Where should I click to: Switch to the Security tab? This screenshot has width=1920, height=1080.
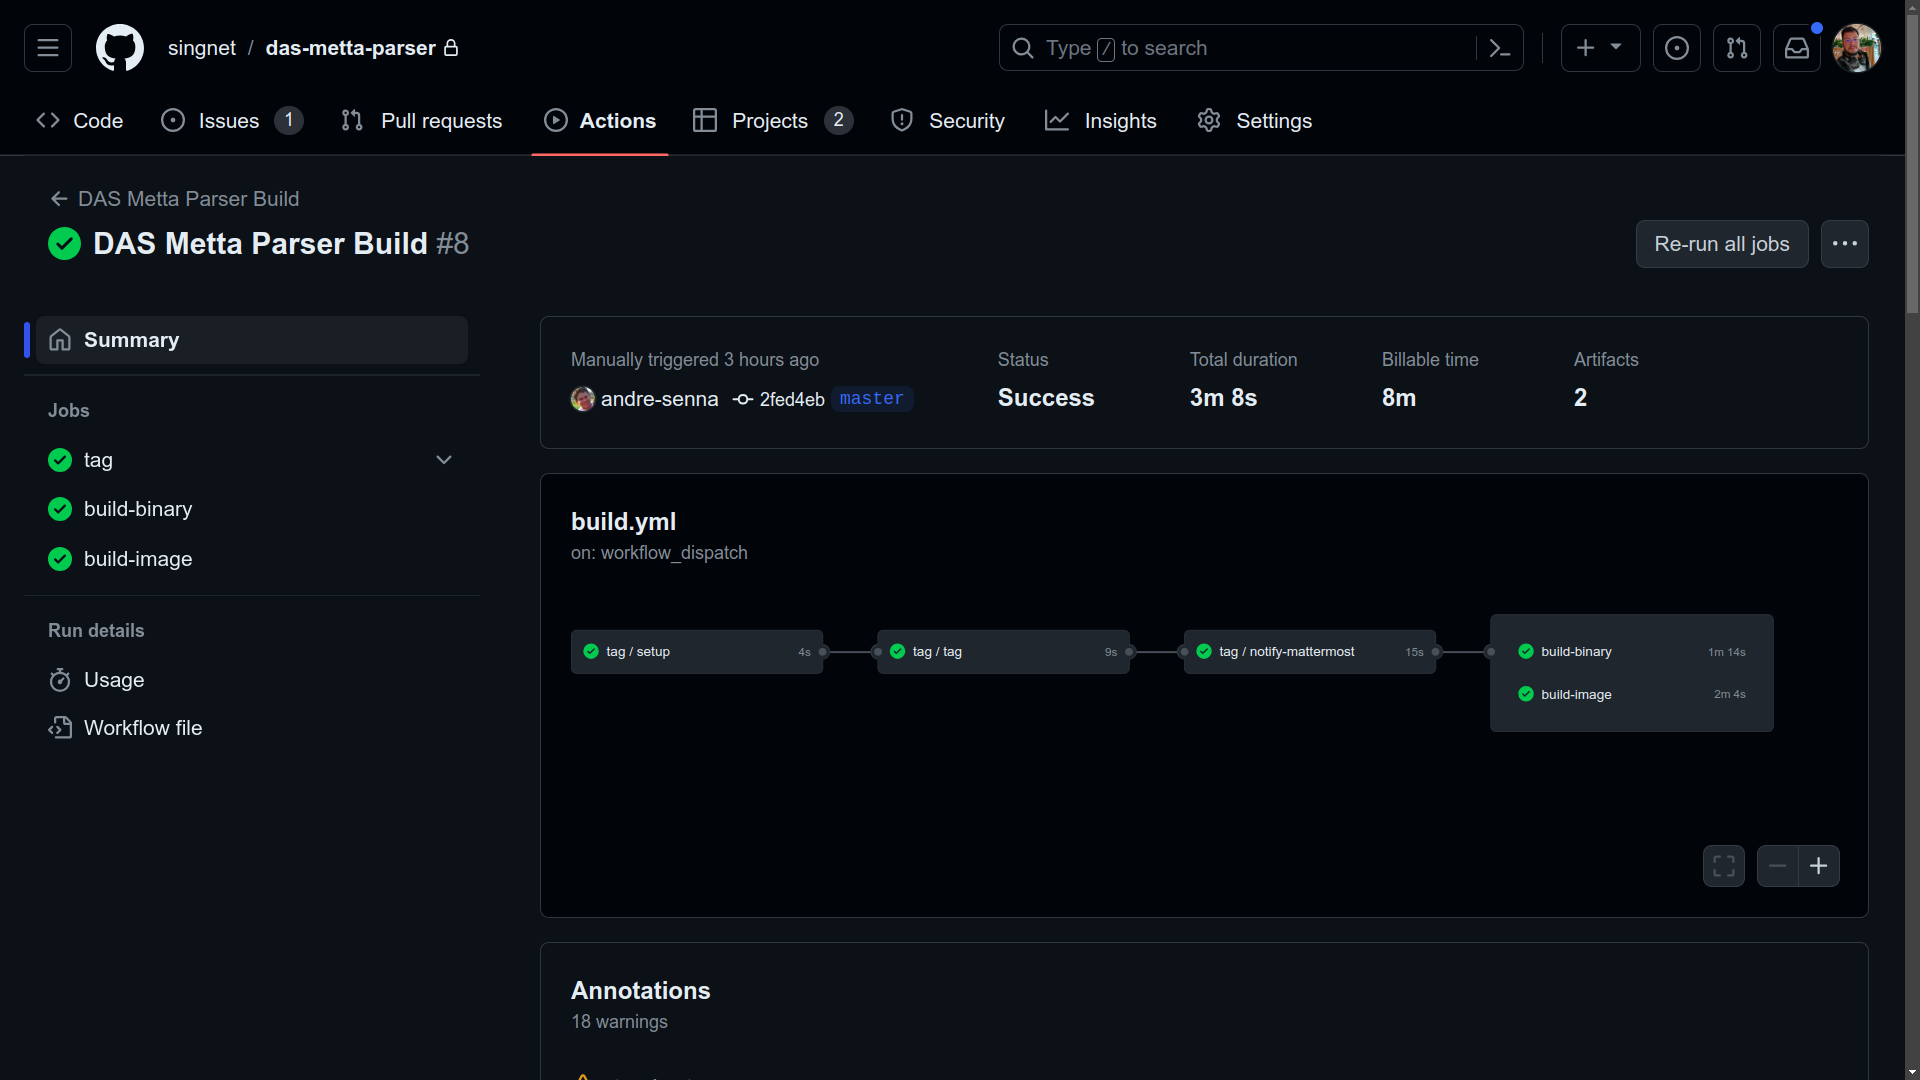[948, 121]
